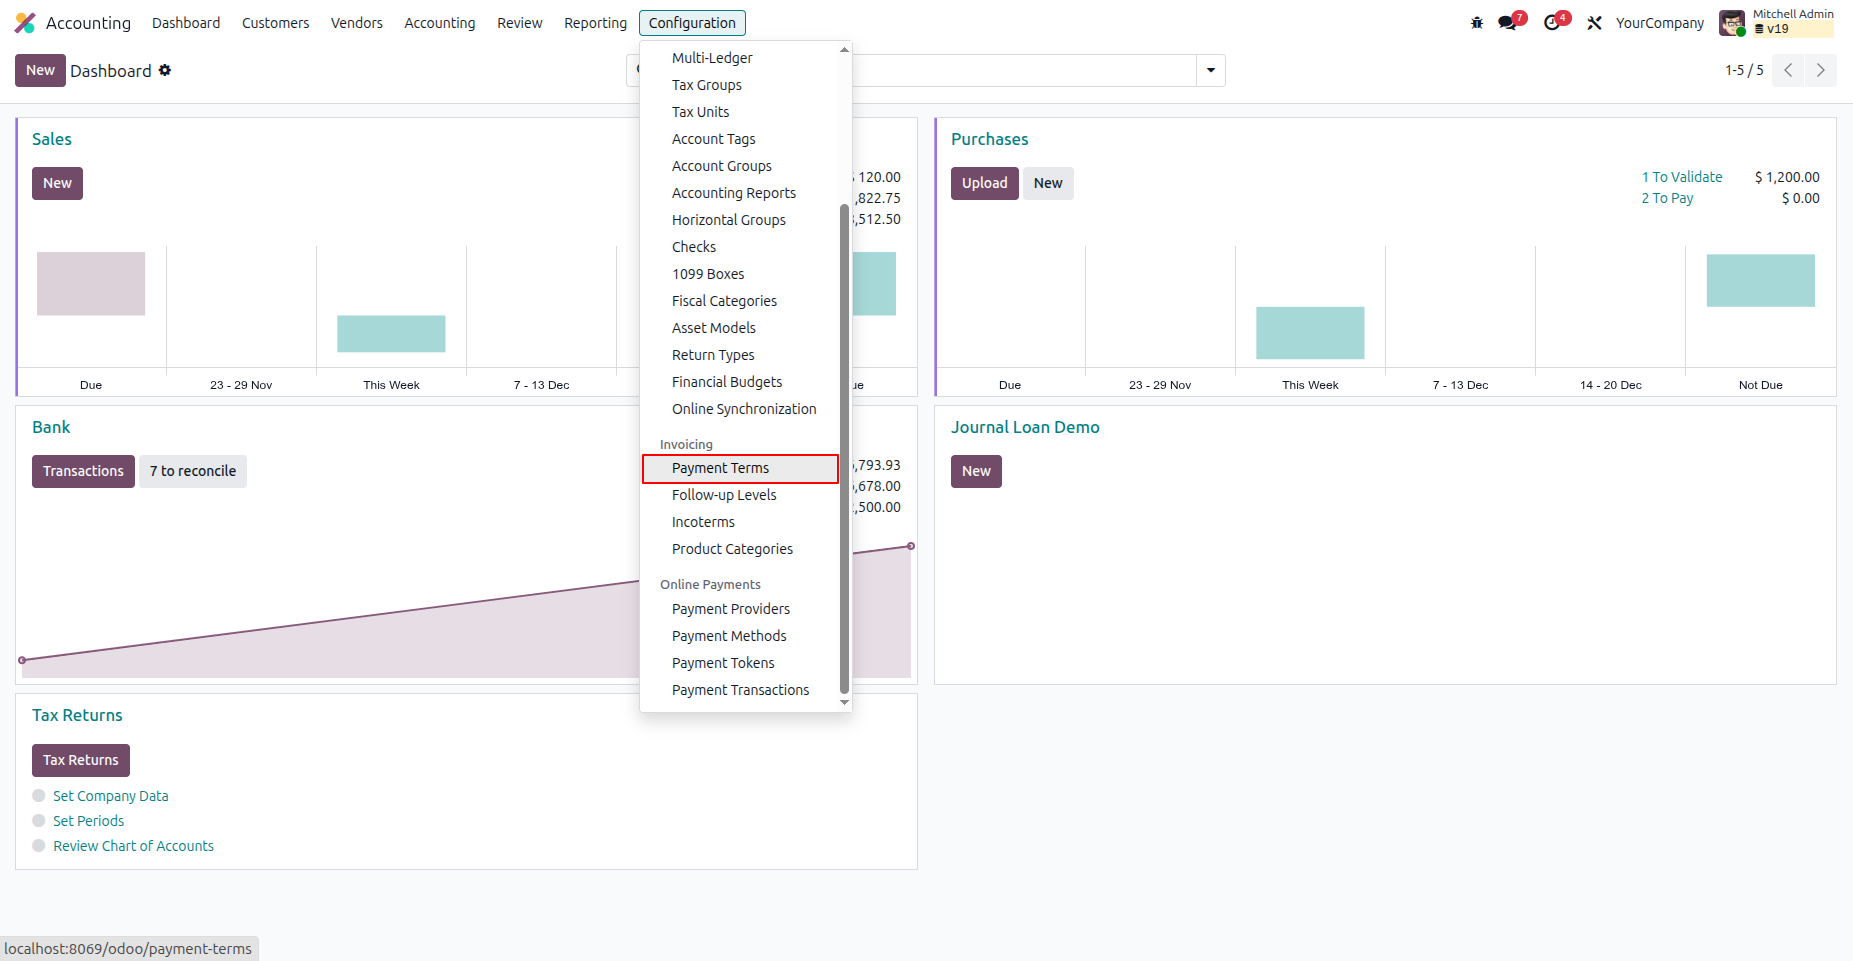Screen dimensions: 1853x961
Task: Open Account Groups menu entry
Action: [740, 166]
